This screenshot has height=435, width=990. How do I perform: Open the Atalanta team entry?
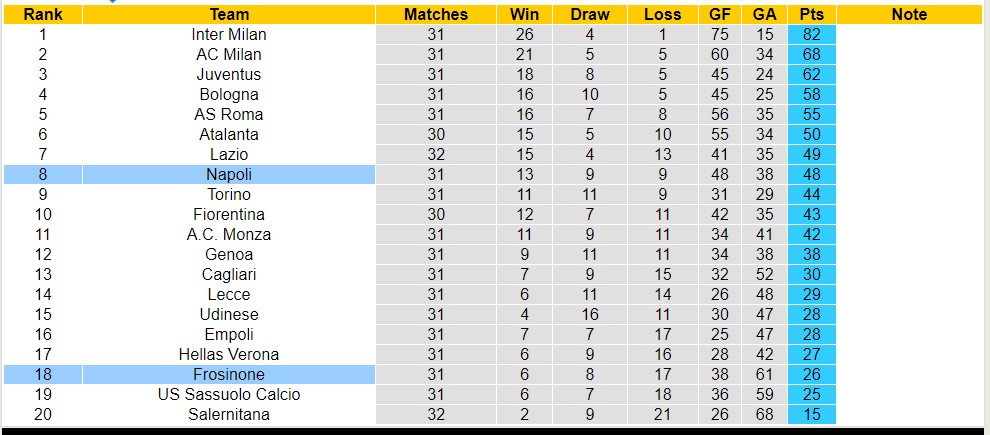[x=229, y=134]
